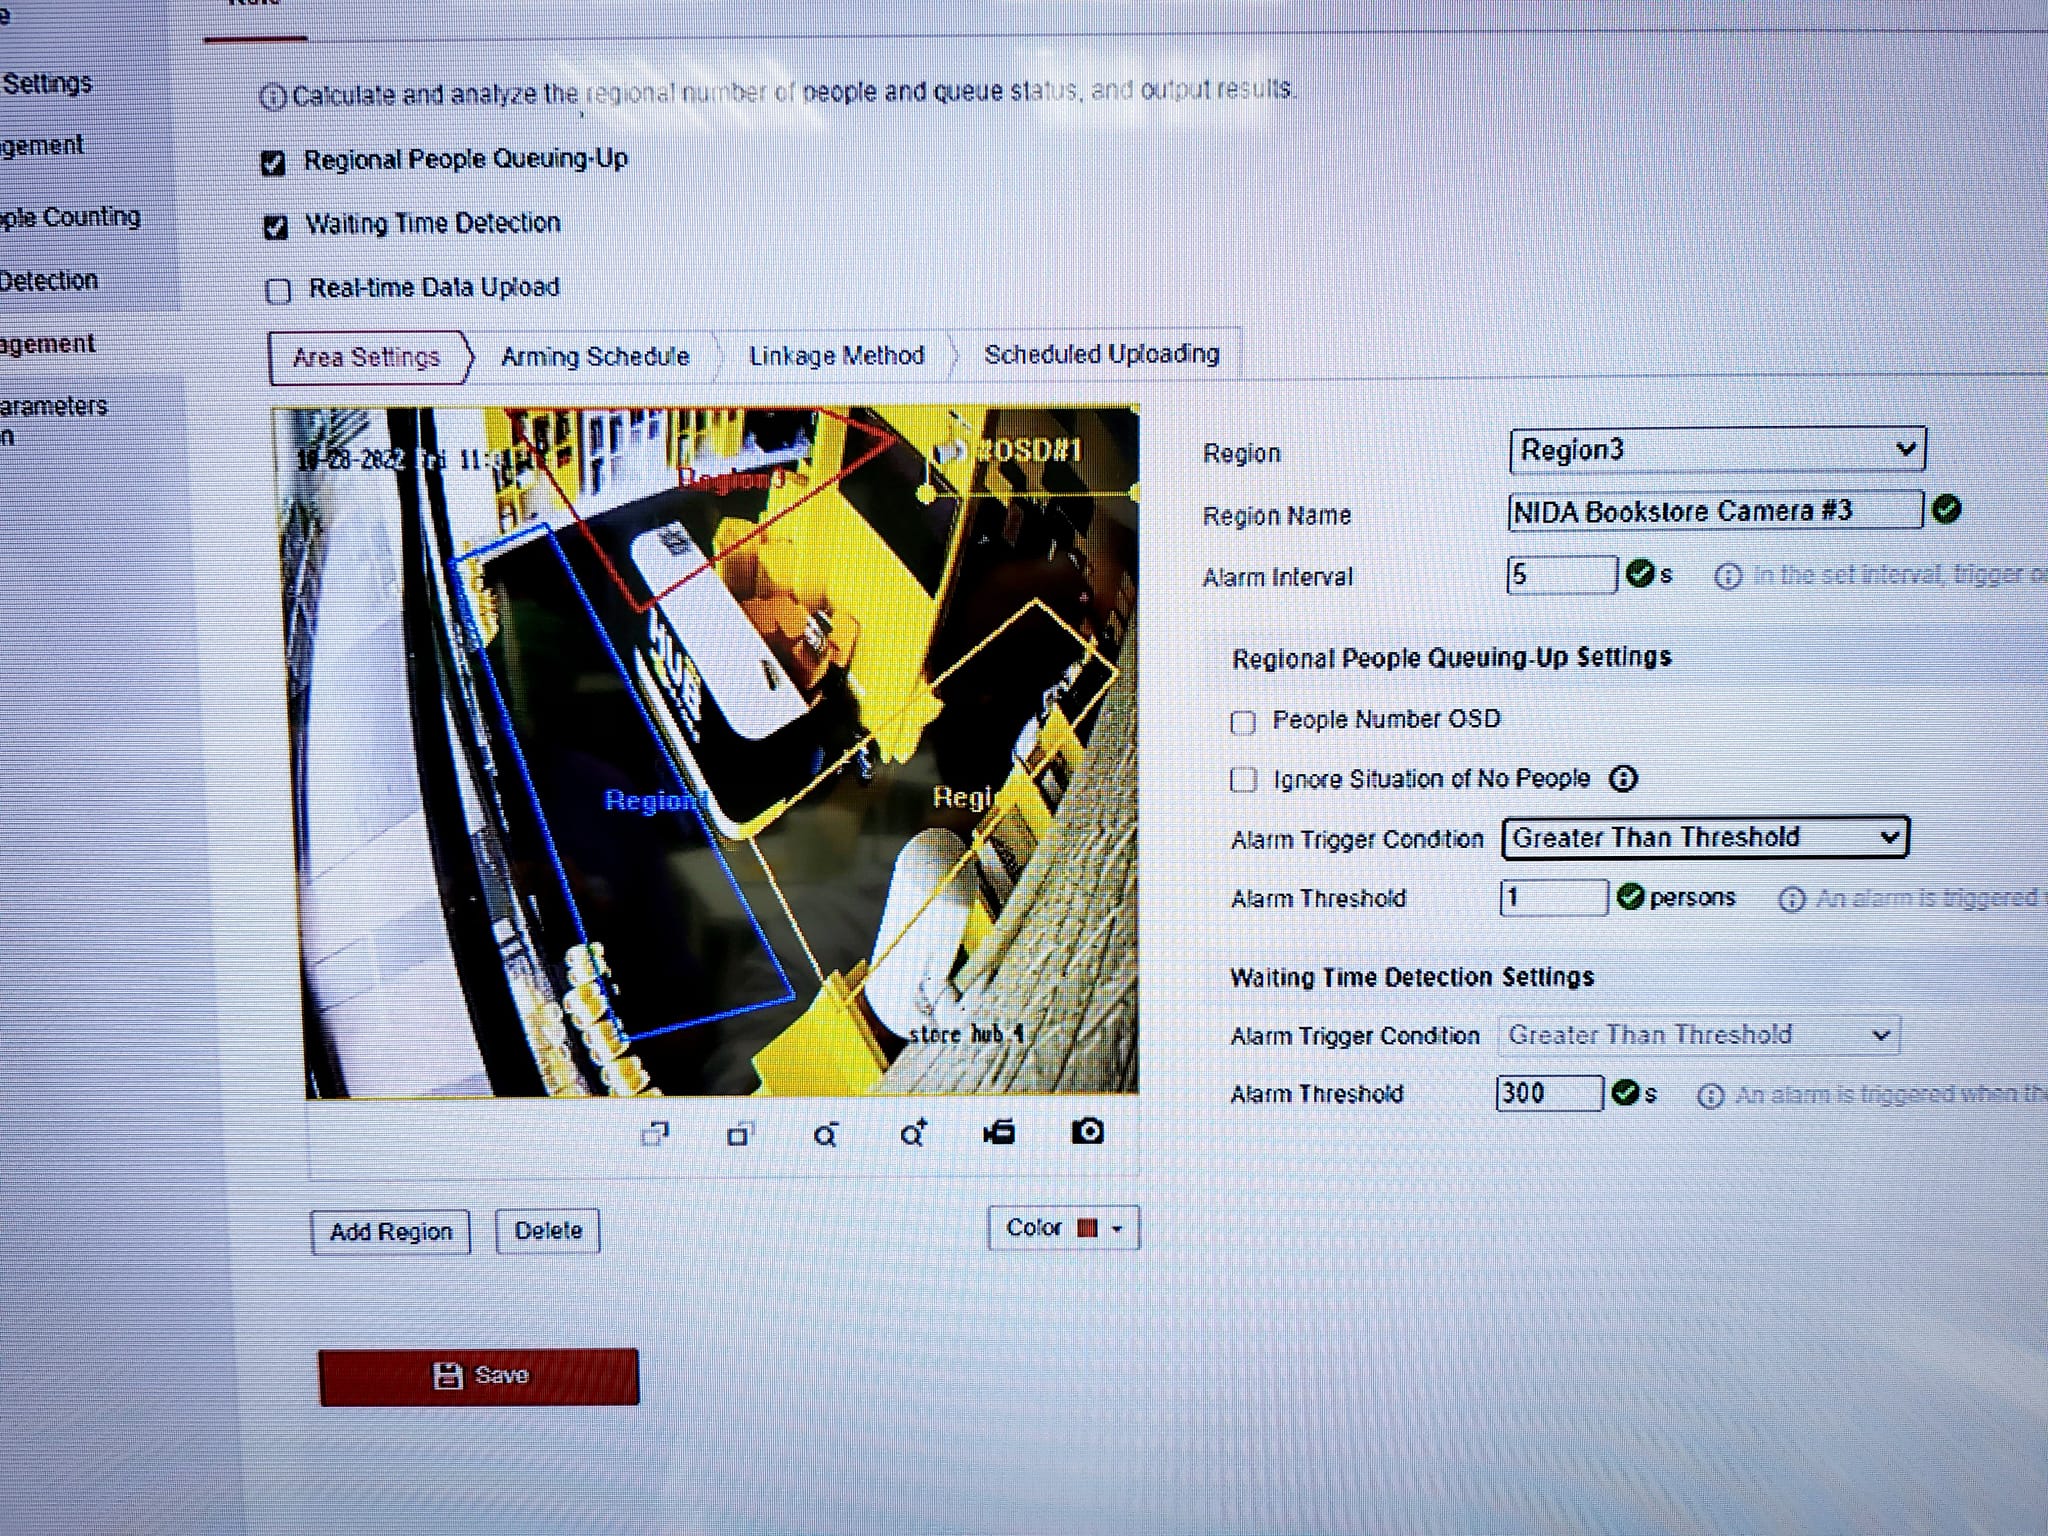
Task: Click info icon beside Ignore Situation of No People
Action: coord(1623,778)
